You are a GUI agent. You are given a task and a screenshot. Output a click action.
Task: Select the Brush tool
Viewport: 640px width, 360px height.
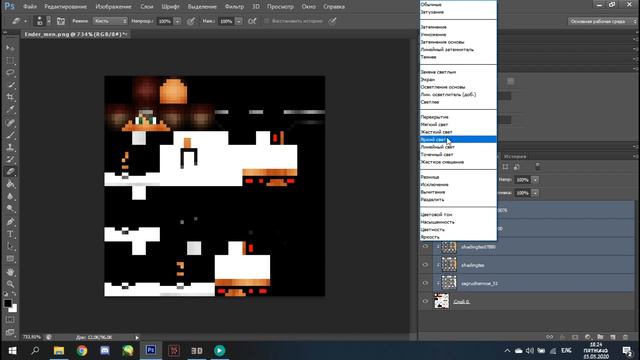[10, 135]
